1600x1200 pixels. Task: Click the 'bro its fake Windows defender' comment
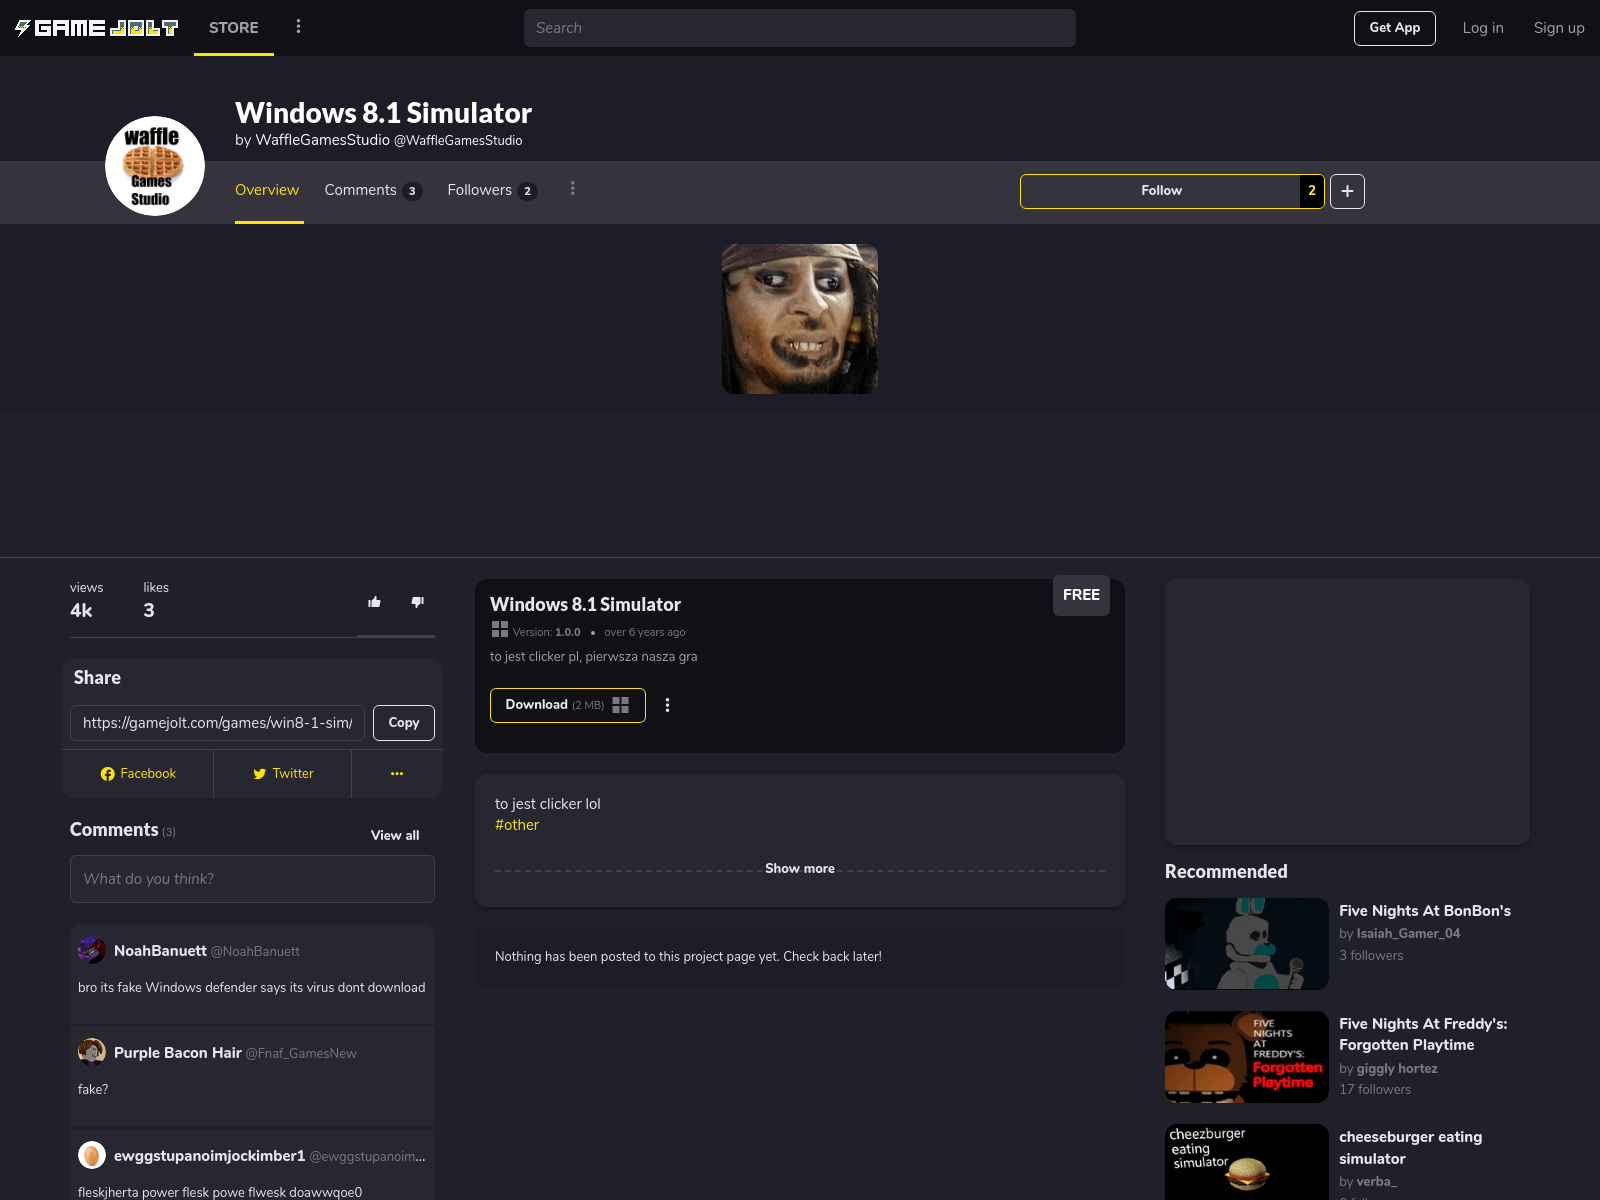252,987
